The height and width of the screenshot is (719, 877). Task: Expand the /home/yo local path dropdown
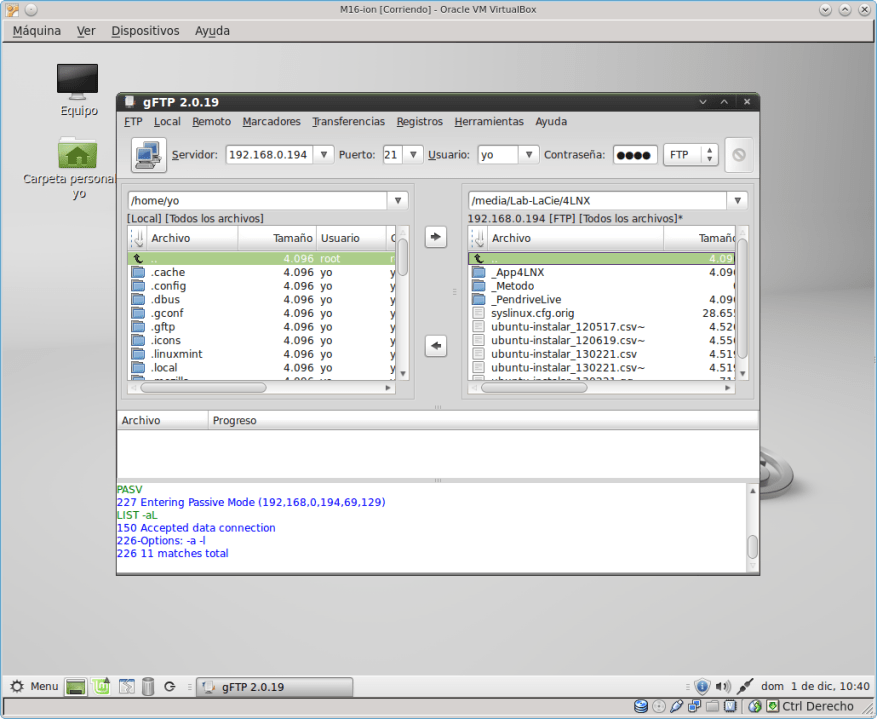point(397,200)
